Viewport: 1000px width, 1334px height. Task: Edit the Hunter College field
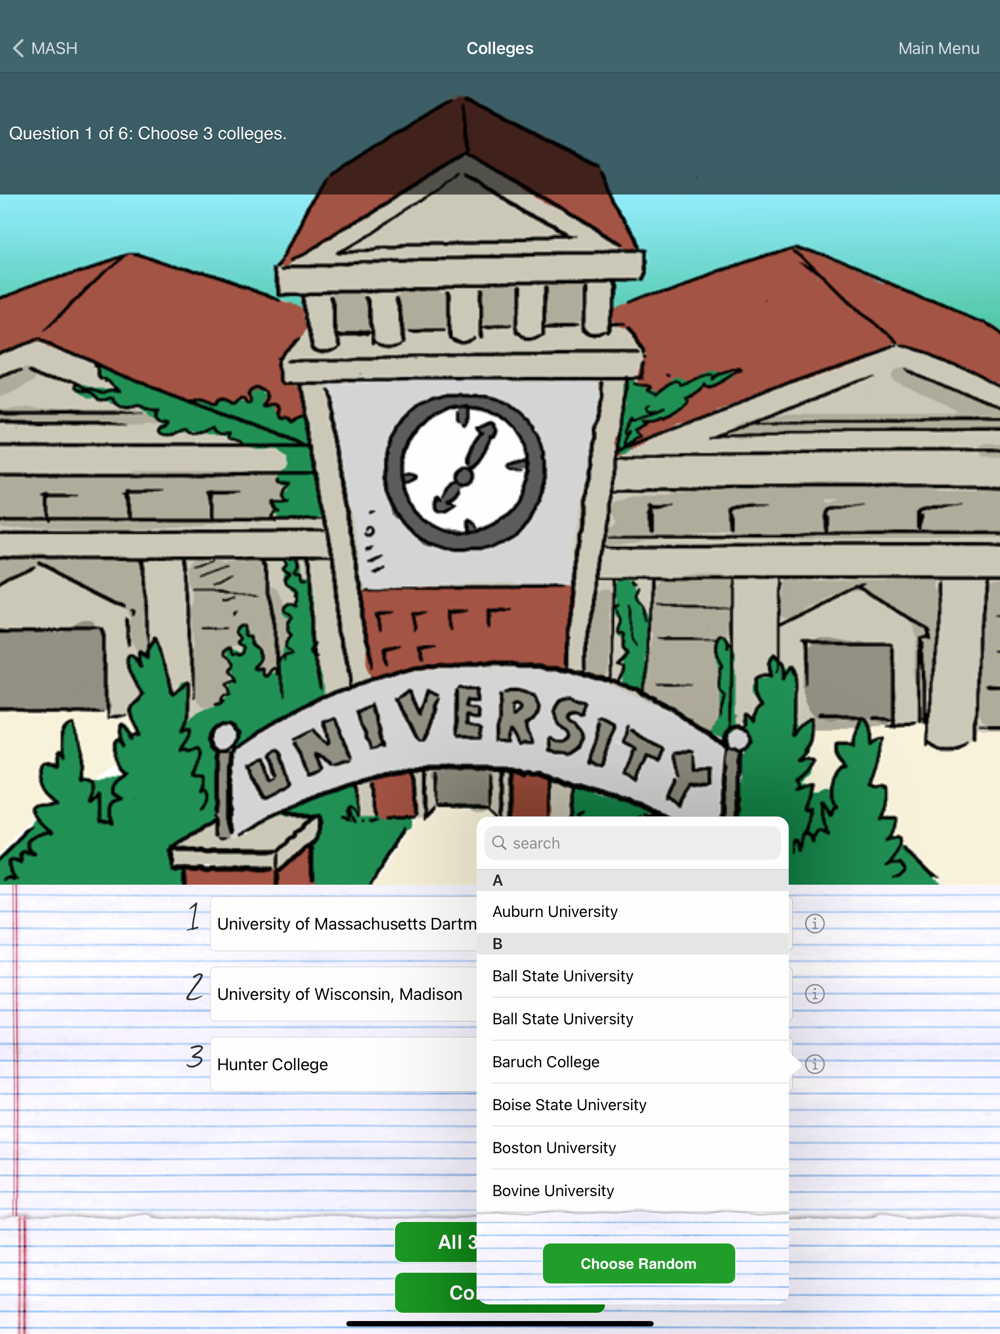[343, 1064]
